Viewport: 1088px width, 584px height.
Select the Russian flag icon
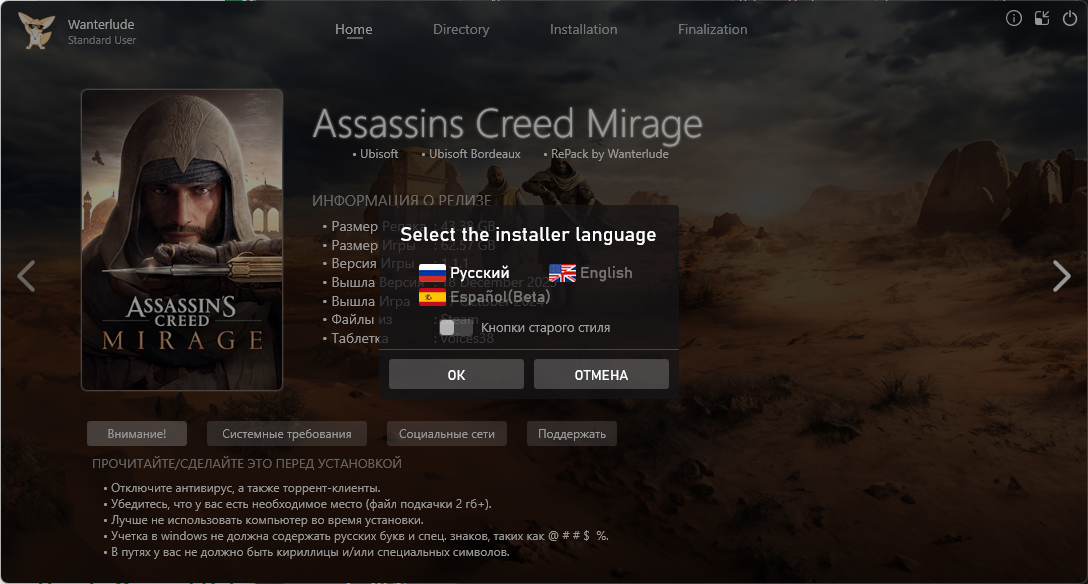pyautogui.click(x=432, y=273)
